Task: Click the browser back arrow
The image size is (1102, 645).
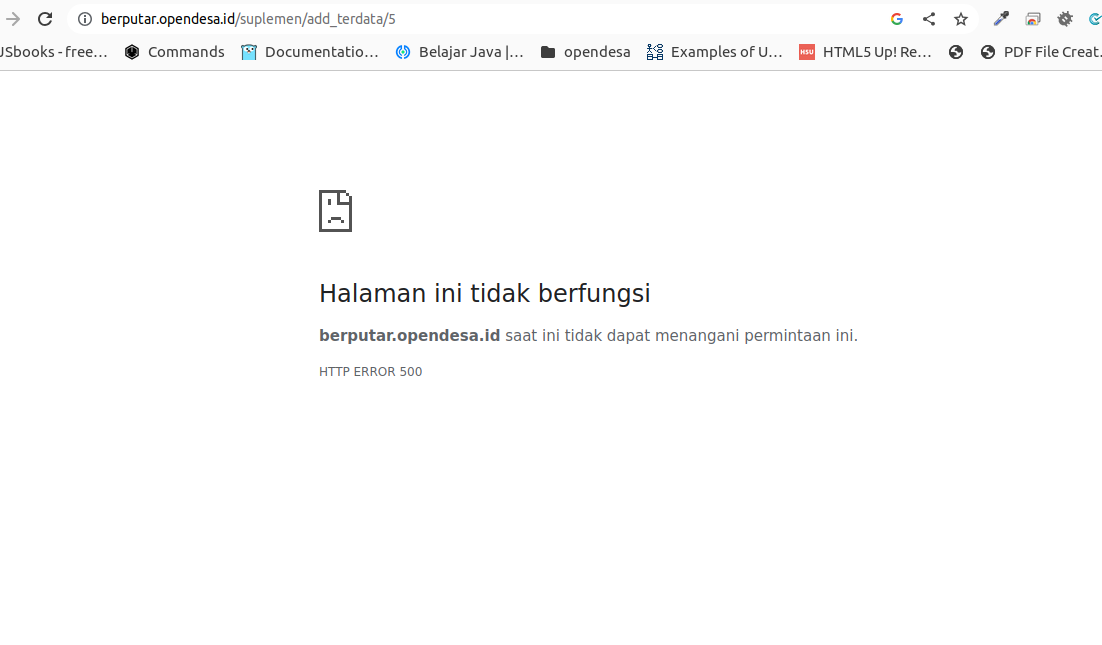Action: pos(12,18)
